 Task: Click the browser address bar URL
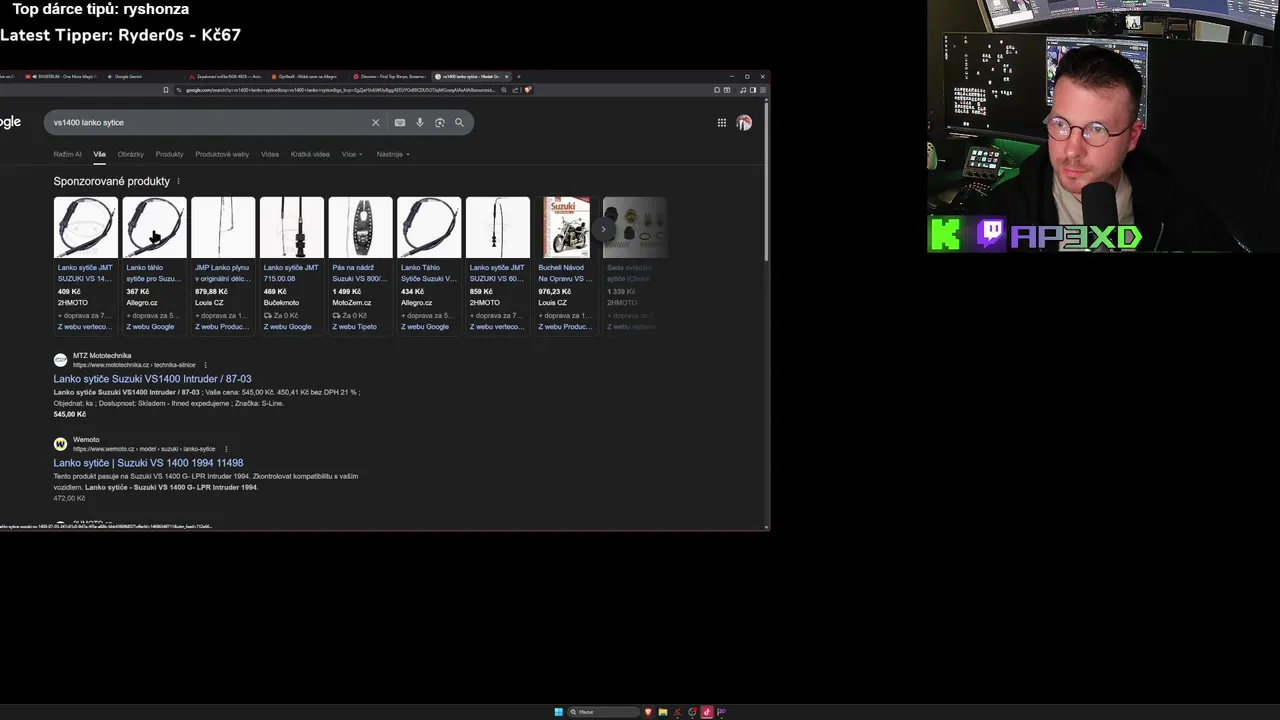(x=340, y=90)
